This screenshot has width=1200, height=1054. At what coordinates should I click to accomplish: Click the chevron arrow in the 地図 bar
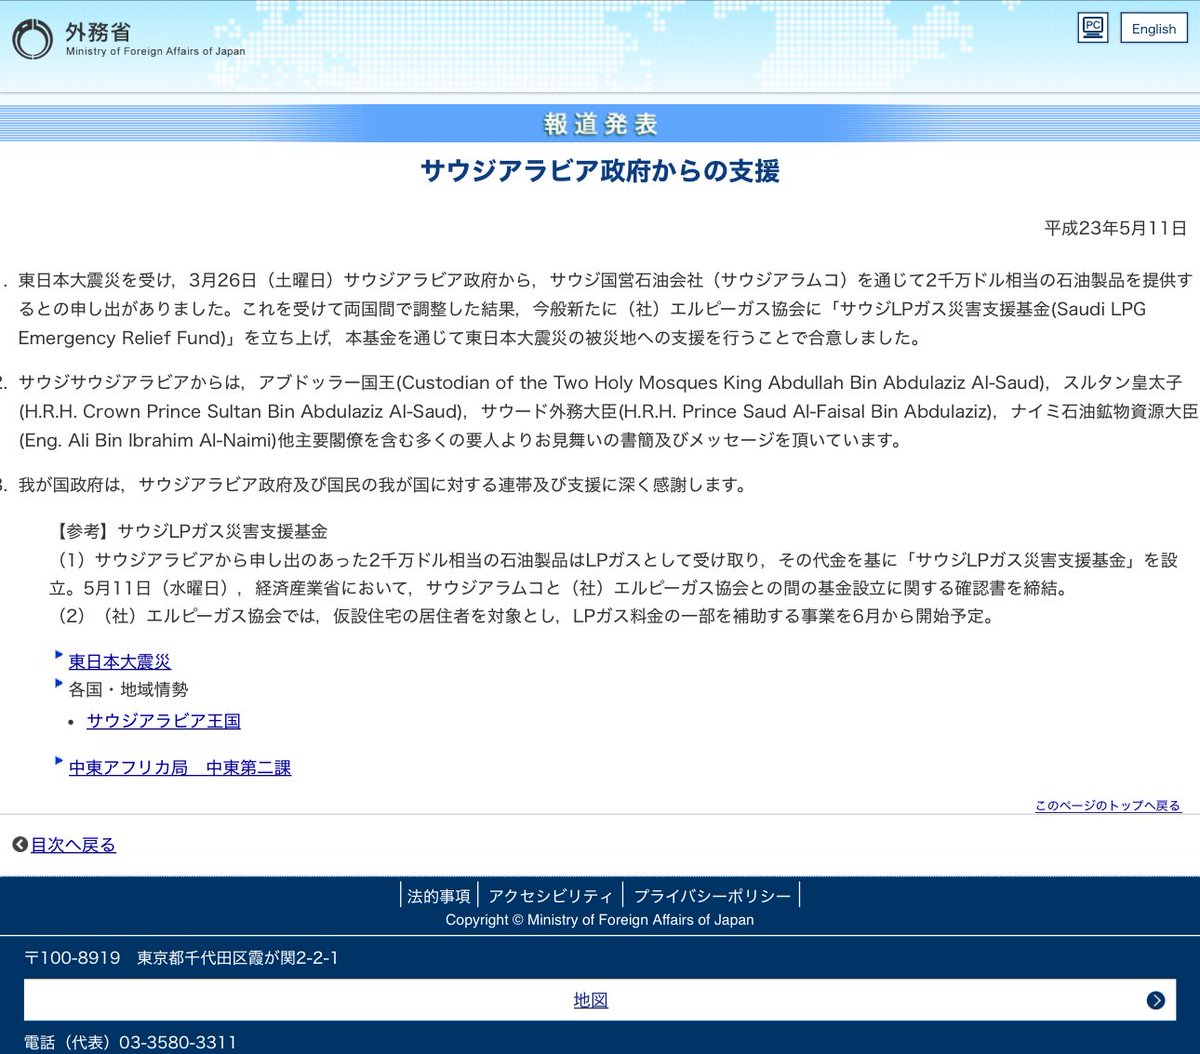pyautogui.click(x=1156, y=1000)
